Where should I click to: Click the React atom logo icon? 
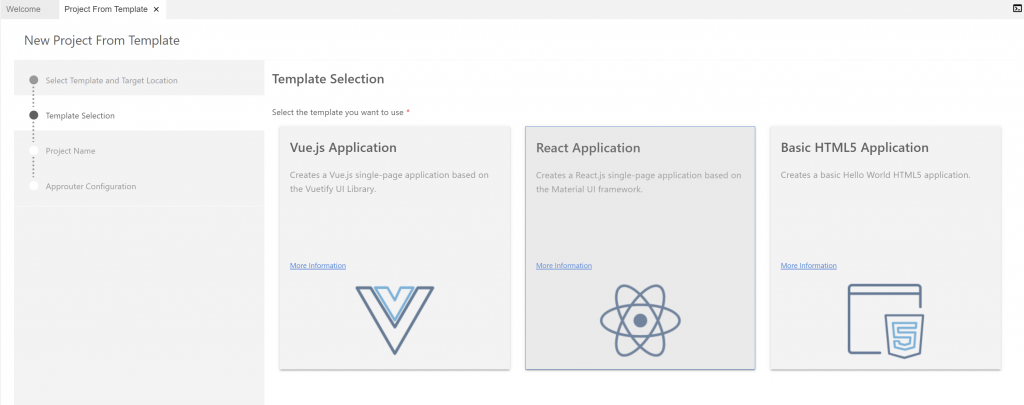640,320
